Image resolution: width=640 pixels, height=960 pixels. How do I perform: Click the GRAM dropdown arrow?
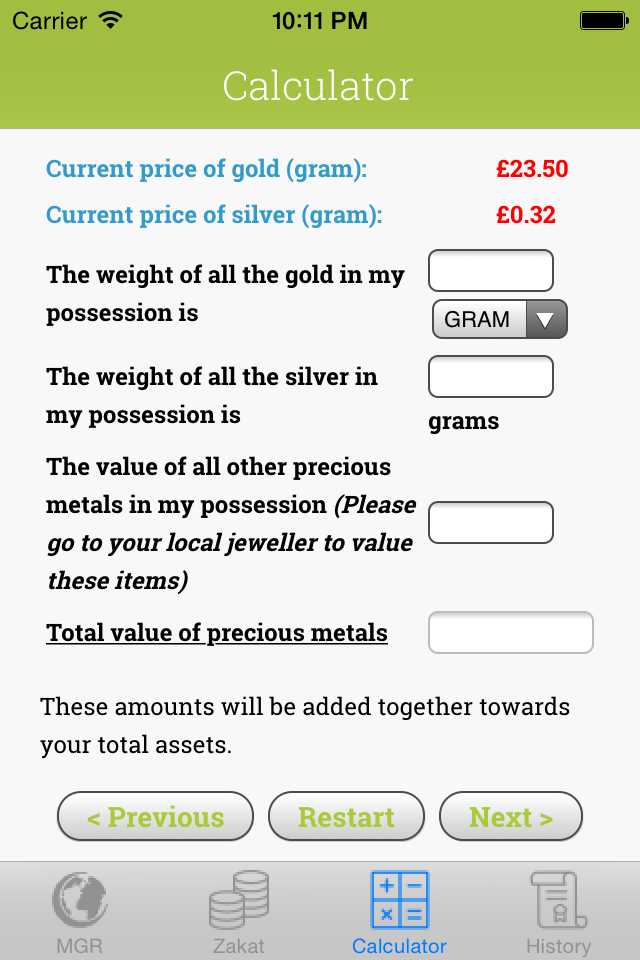[546, 320]
